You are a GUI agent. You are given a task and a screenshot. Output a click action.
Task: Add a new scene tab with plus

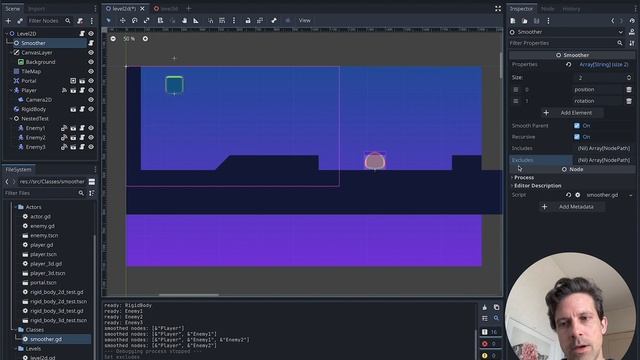[189, 9]
